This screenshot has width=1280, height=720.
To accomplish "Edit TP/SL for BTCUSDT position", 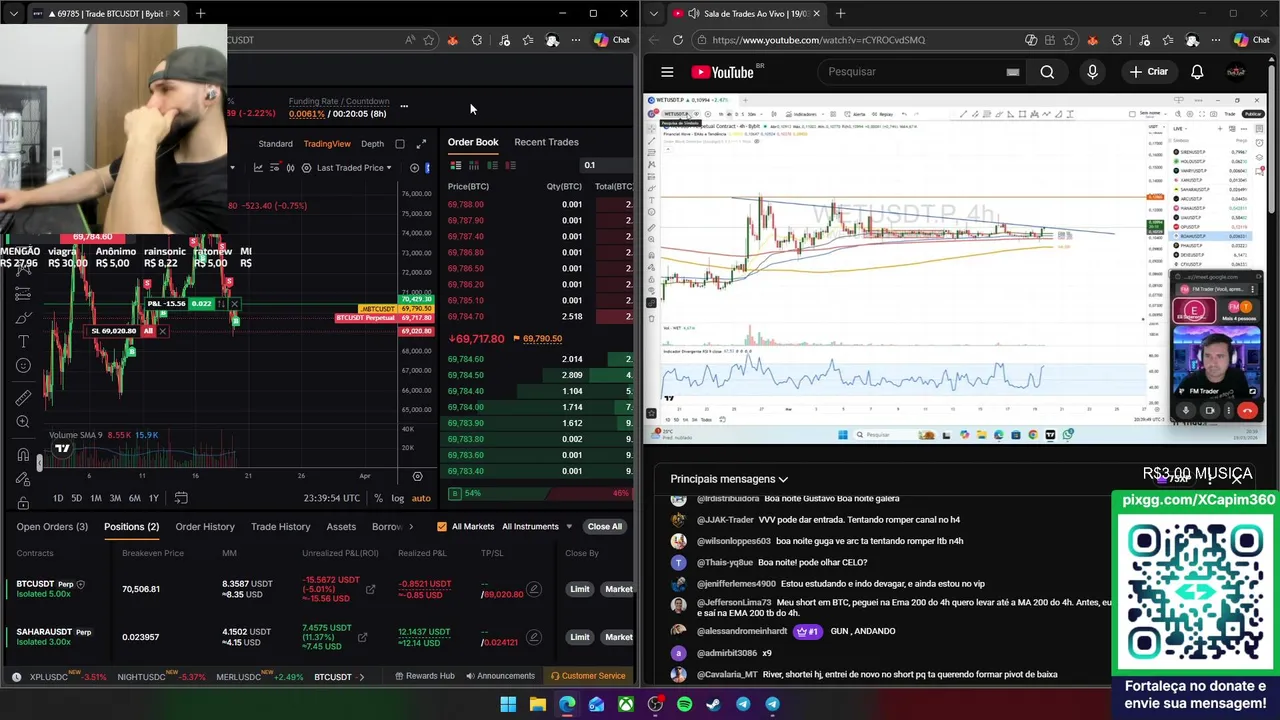I will pos(534,589).
